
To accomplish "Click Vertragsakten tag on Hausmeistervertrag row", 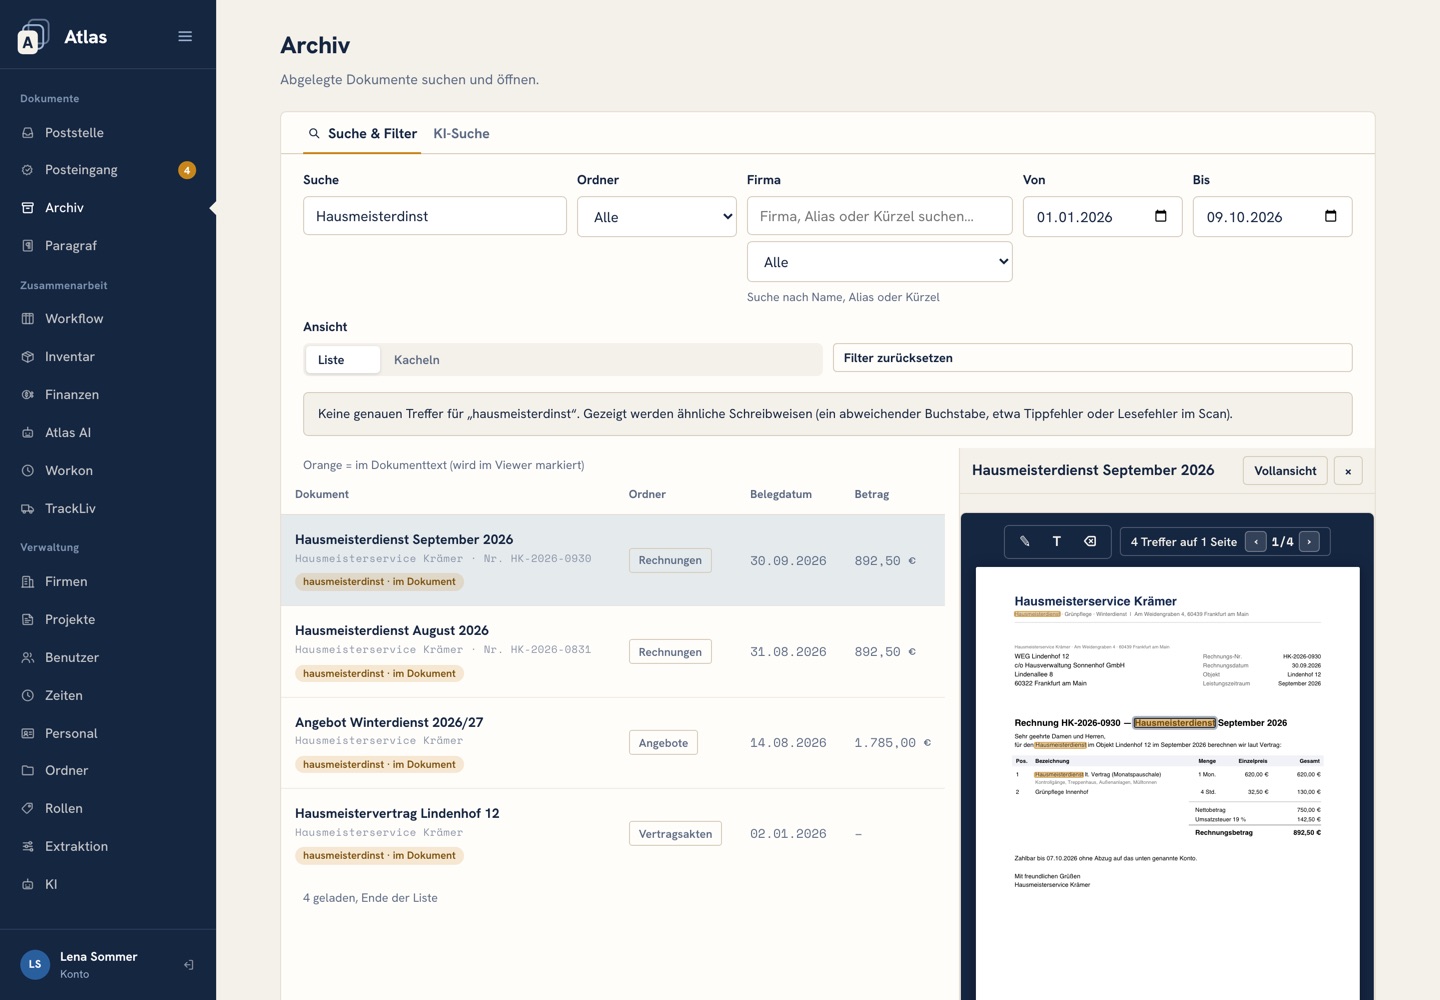I will [x=675, y=834].
